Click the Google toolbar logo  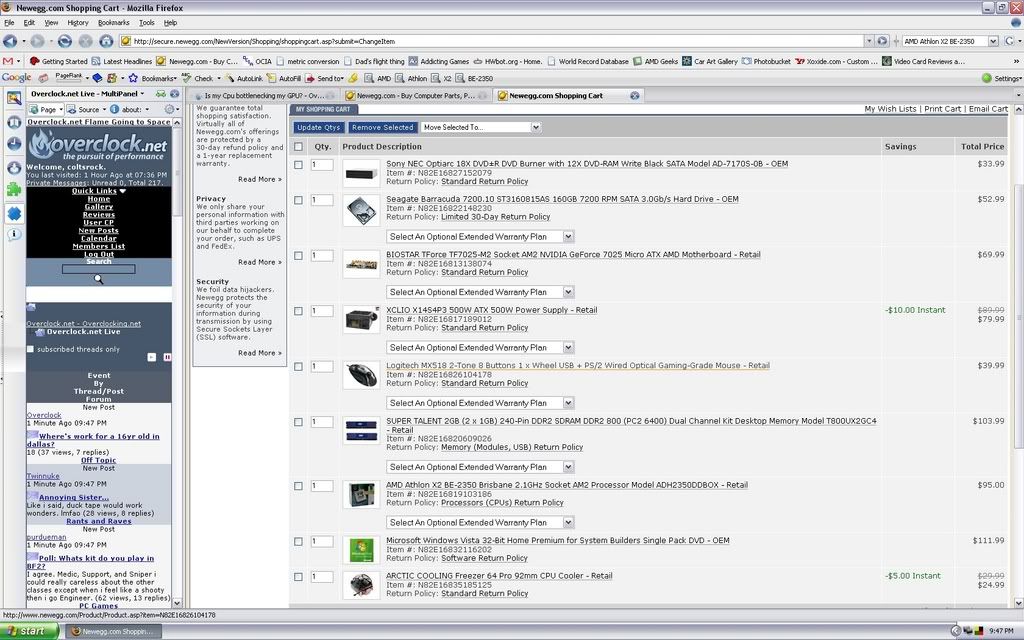(16, 78)
